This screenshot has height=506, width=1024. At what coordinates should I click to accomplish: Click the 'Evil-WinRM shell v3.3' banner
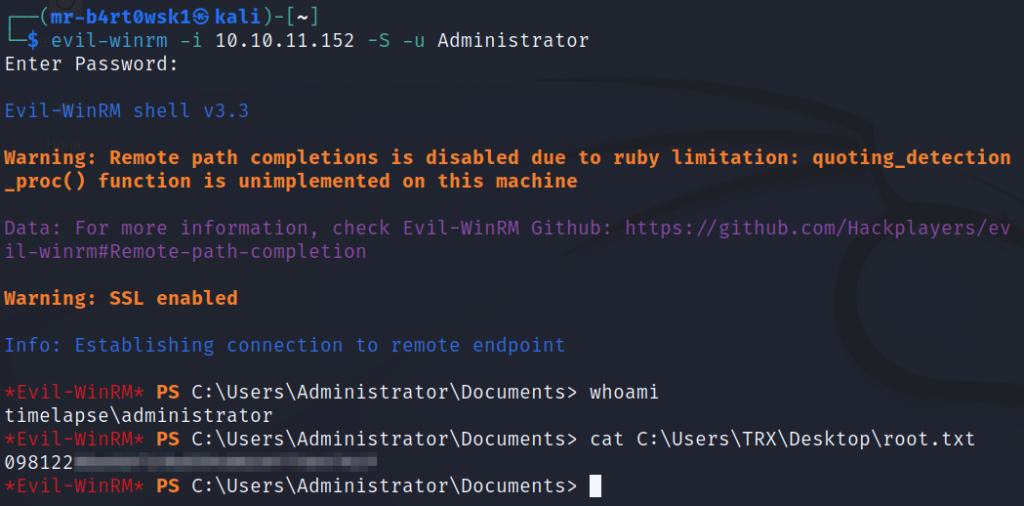(127, 111)
